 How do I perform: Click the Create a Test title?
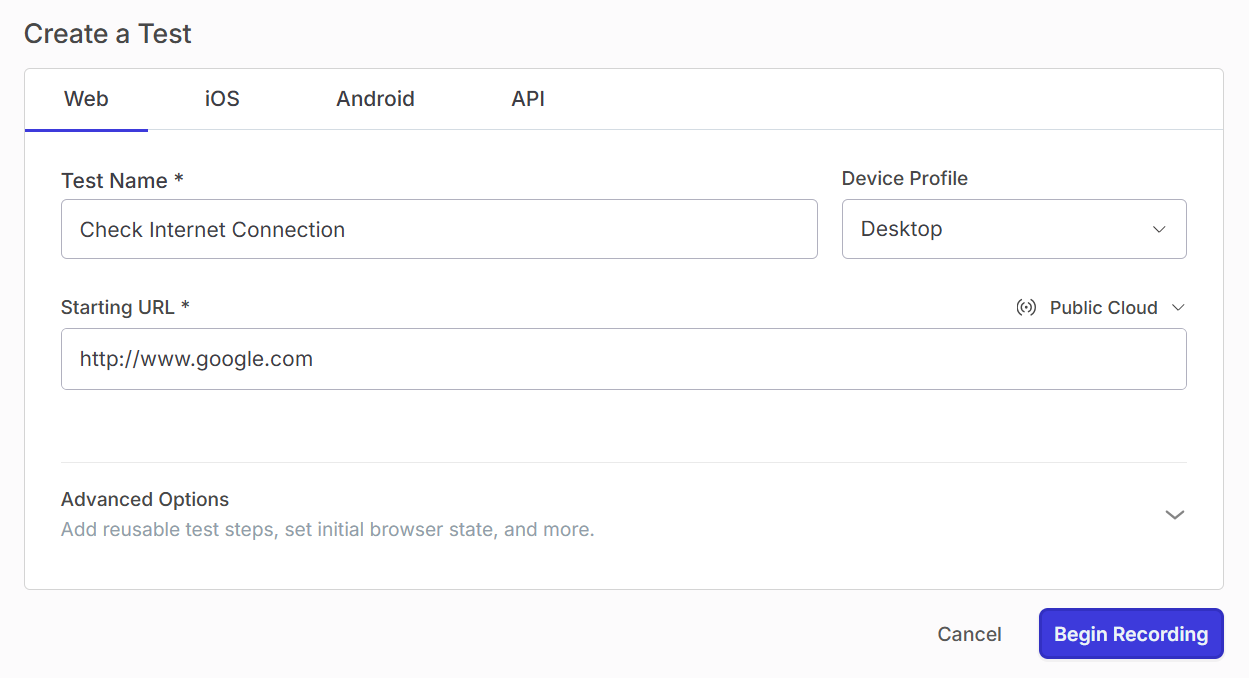coord(106,33)
